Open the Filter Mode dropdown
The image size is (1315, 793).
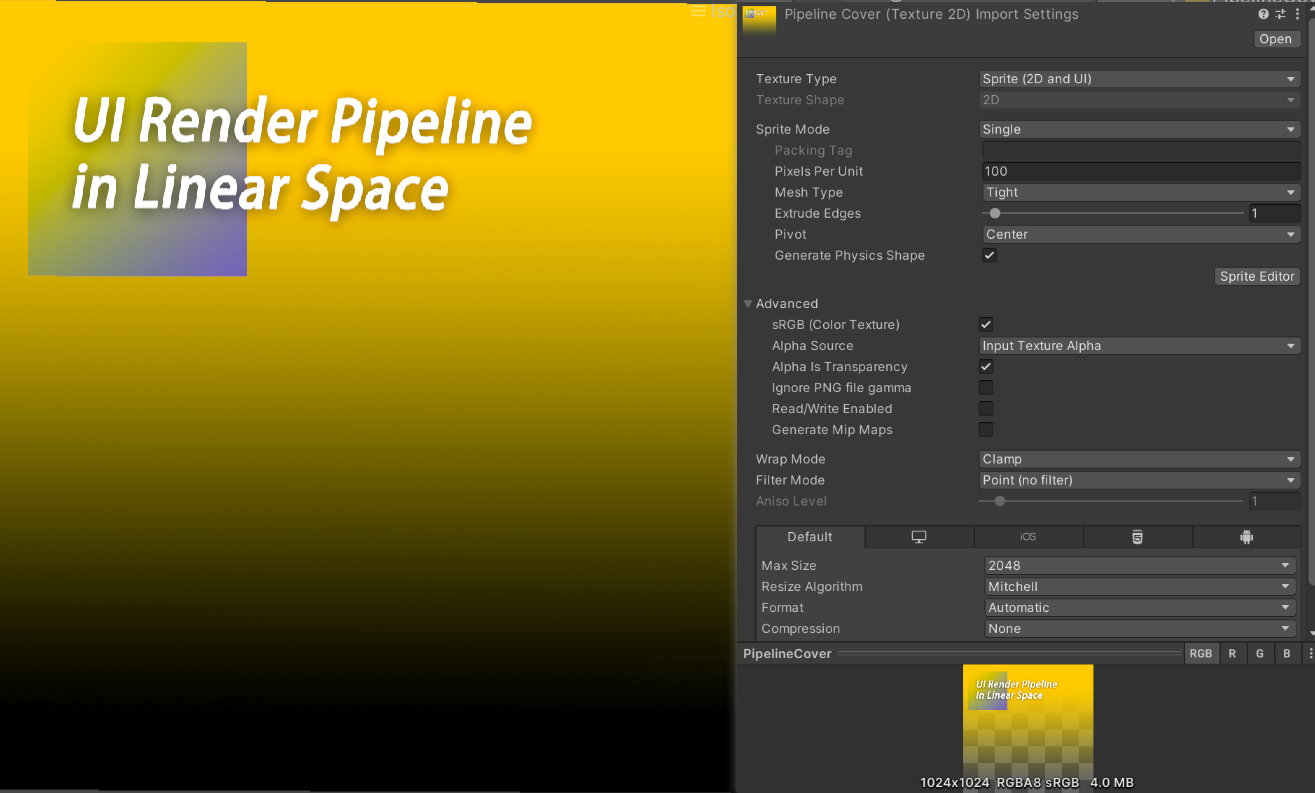click(x=1139, y=480)
